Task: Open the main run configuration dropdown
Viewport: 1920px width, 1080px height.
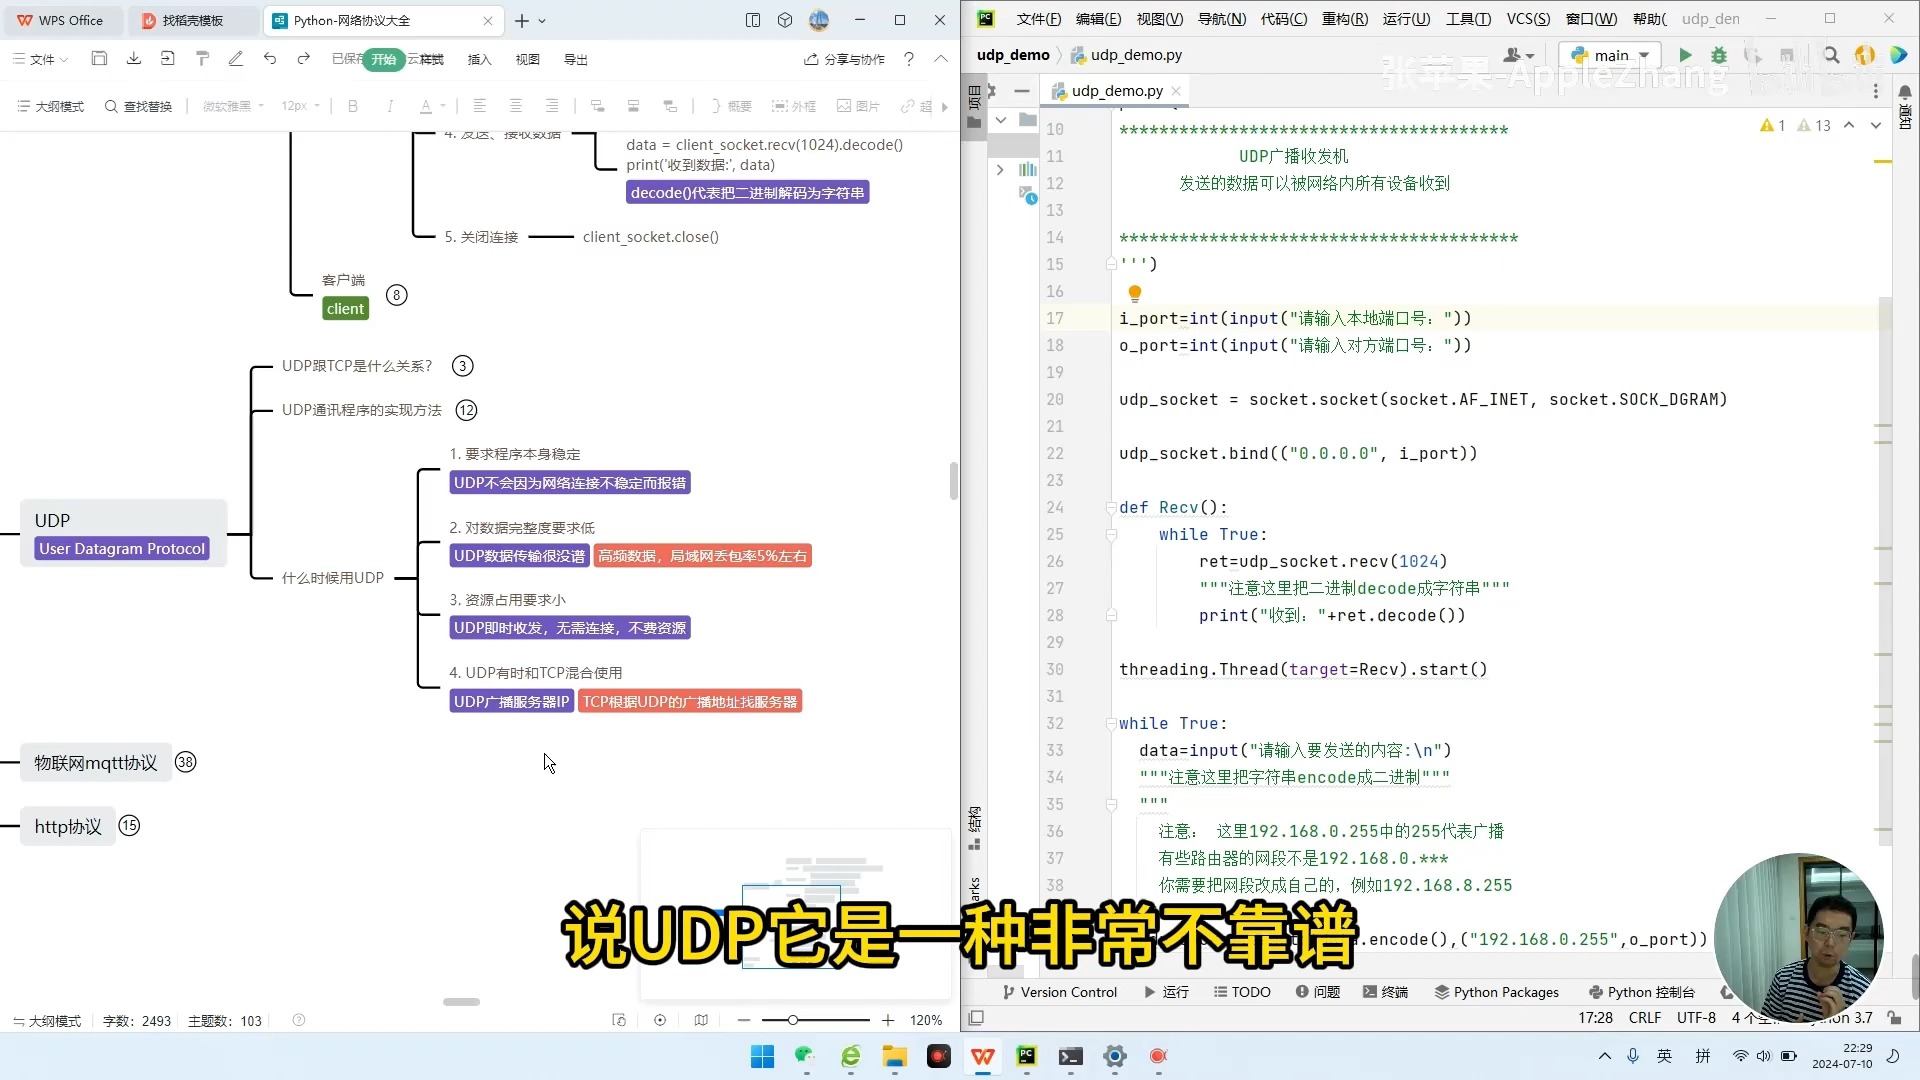Action: (1610, 56)
